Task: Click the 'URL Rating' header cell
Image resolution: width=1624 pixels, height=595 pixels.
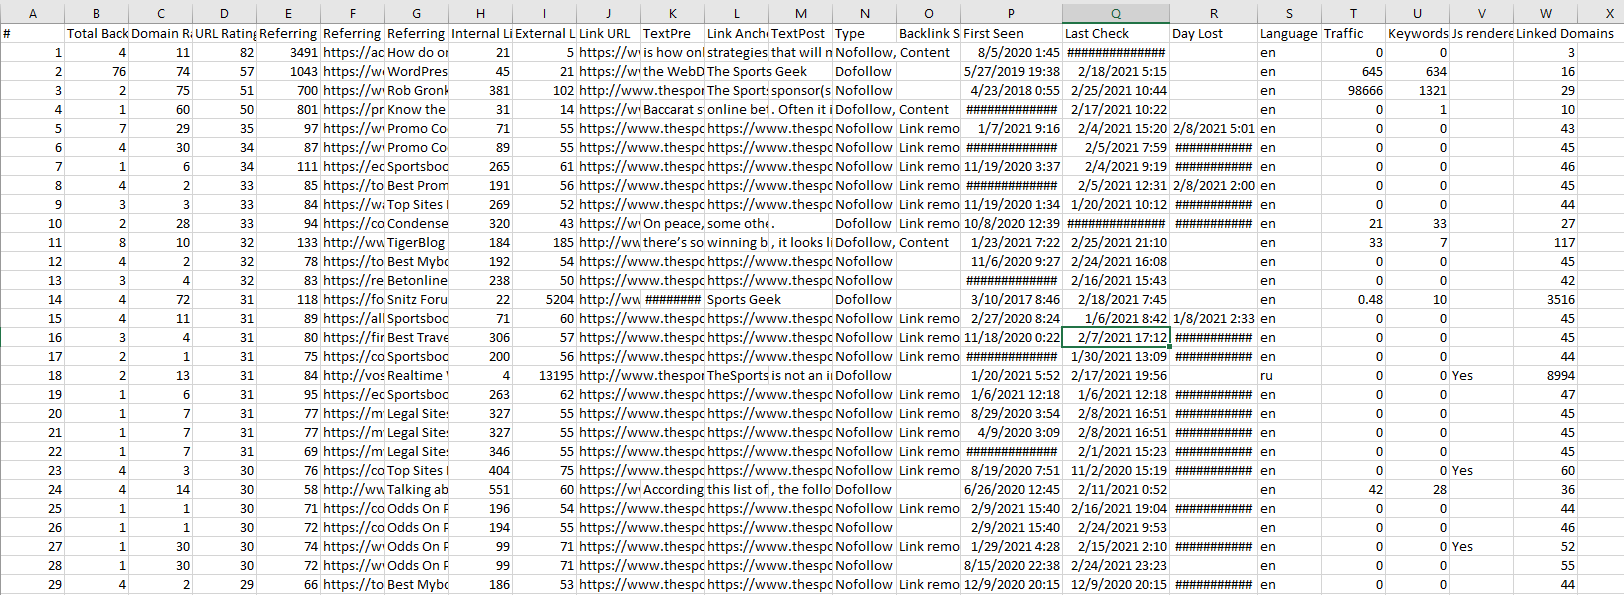Action: click(224, 33)
